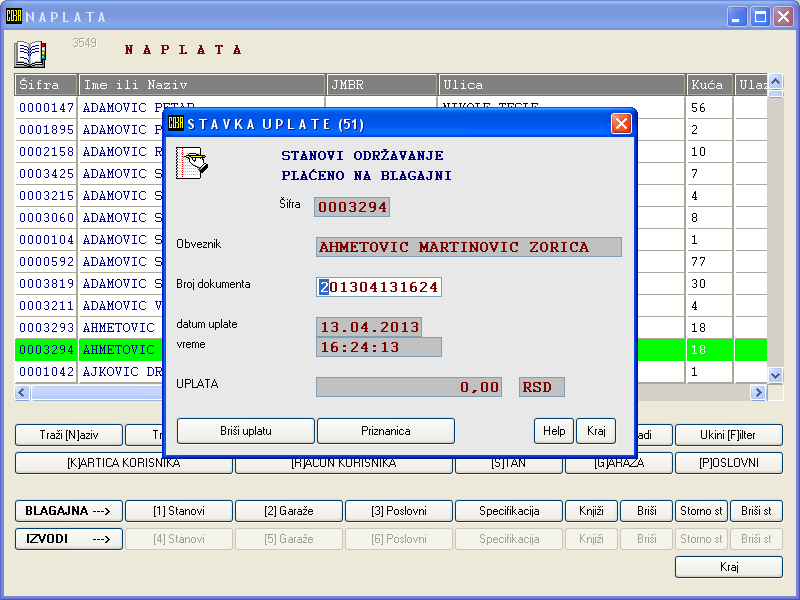
Task: Click the Priznanica button
Action: coord(386,431)
